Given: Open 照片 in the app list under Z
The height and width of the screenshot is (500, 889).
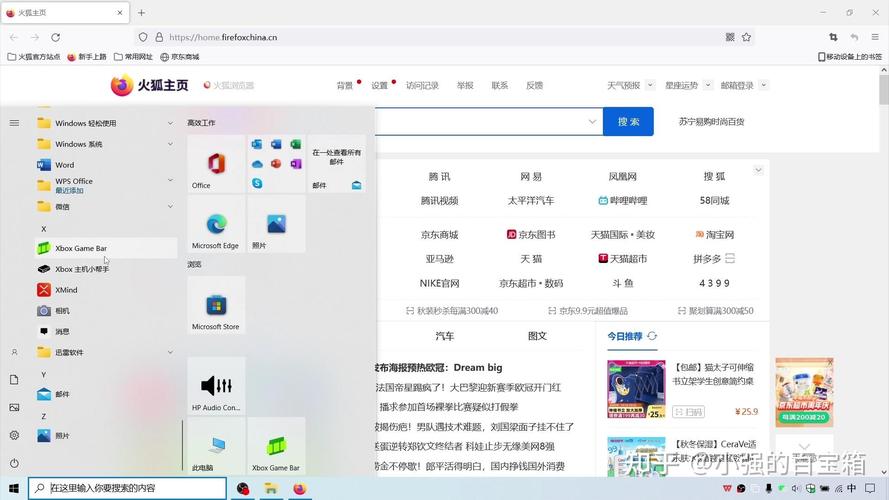Looking at the screenshot, I should [x=106, y=435].
